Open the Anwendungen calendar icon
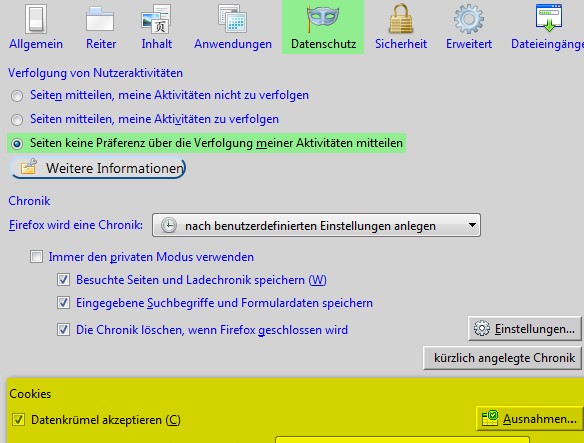Image resolution: width=584 pixels, height=443 pixels. coord(232,19)
